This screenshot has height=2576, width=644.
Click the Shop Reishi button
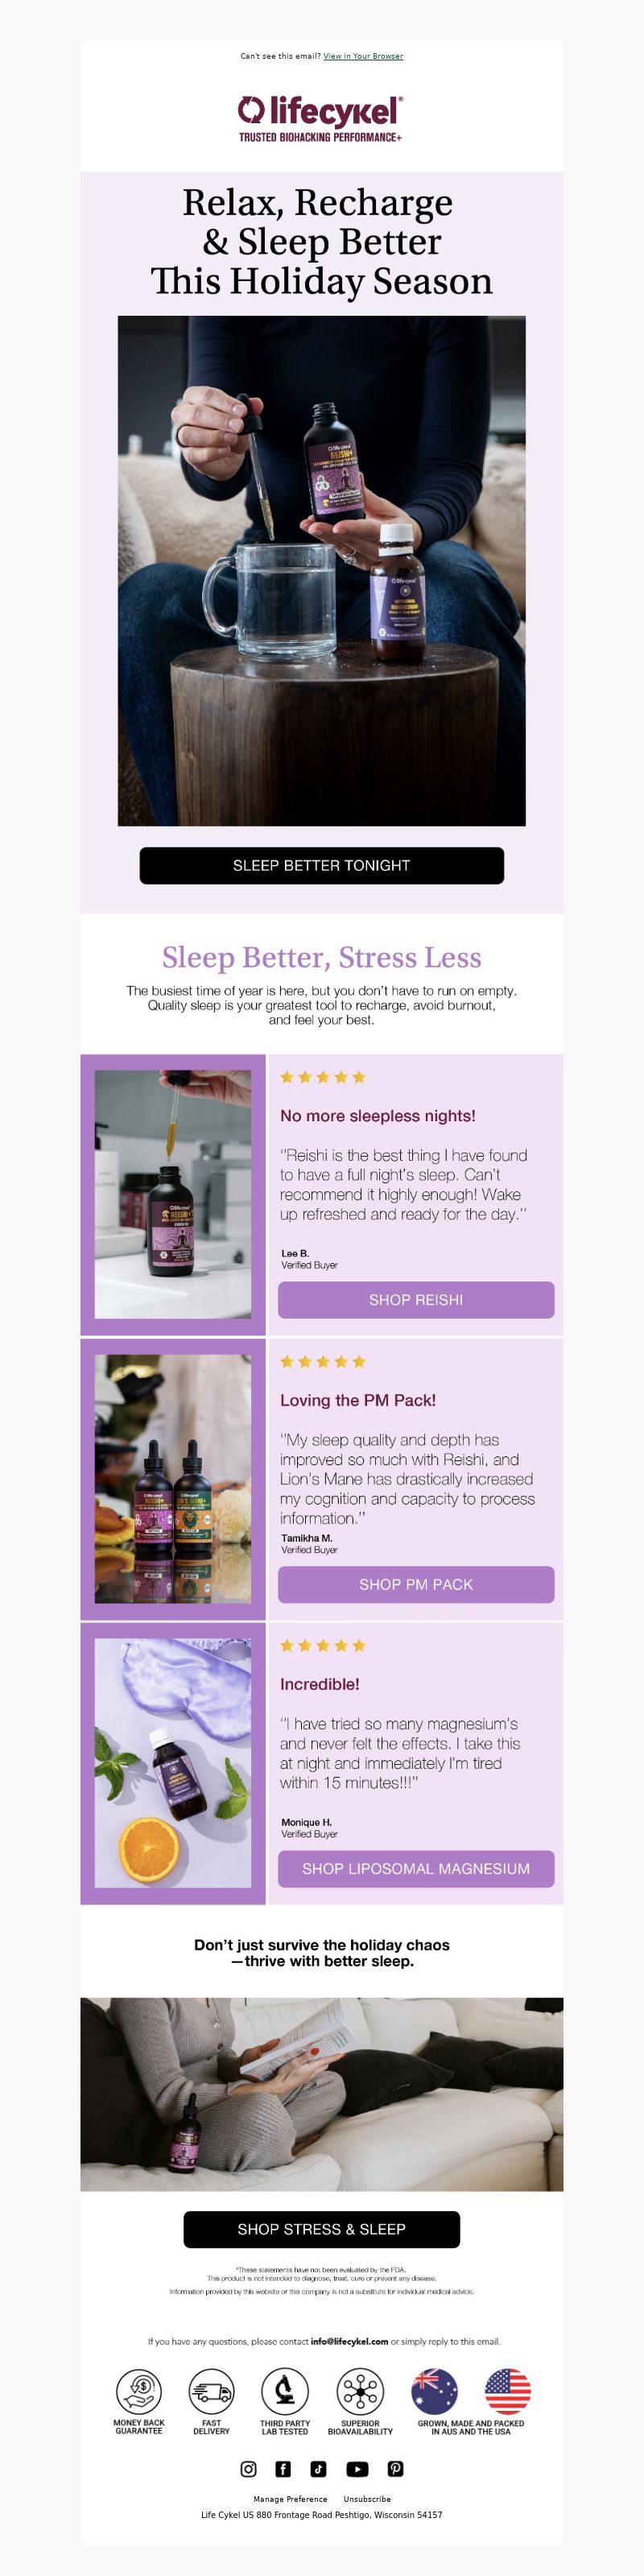click(416, 1299)
